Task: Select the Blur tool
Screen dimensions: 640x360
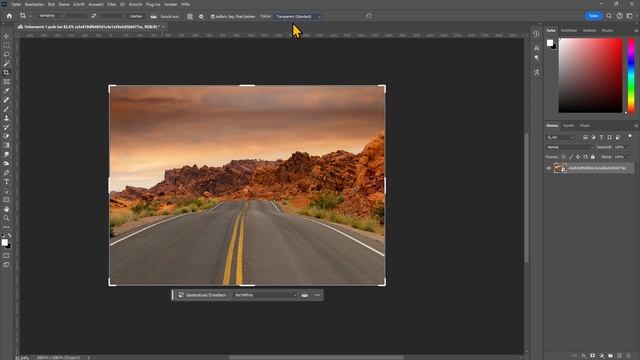Action: pyautogui.click(x=6, y=155)
